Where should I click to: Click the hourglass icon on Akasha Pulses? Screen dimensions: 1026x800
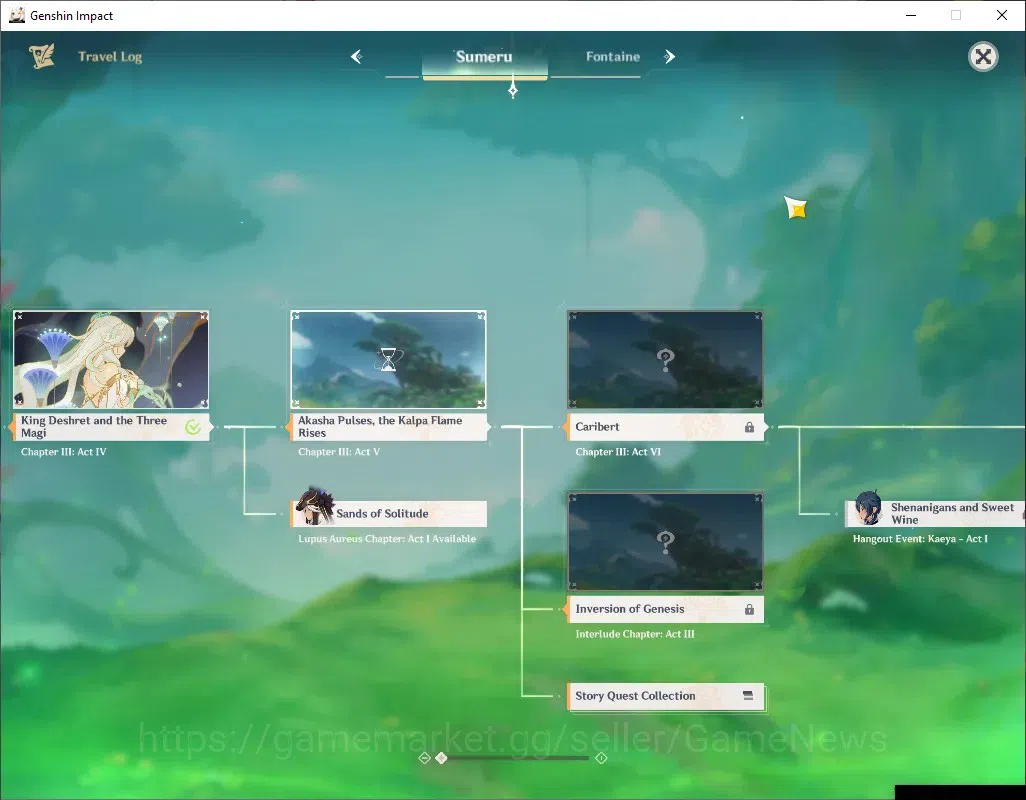[x=389, y=360]
